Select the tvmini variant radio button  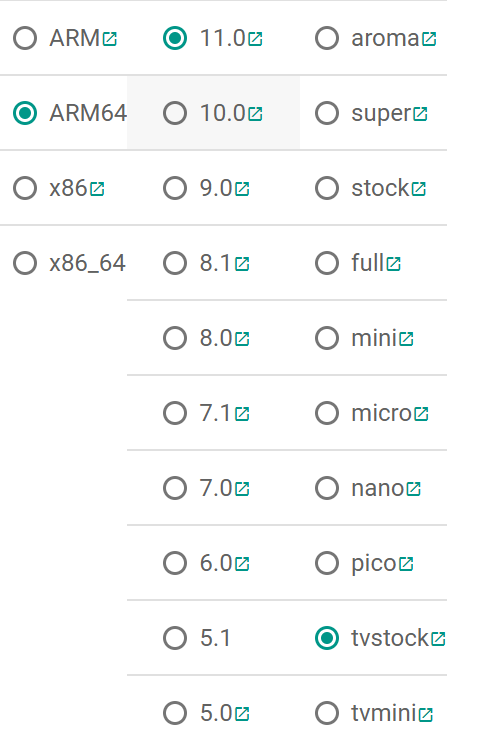[327, 713]
